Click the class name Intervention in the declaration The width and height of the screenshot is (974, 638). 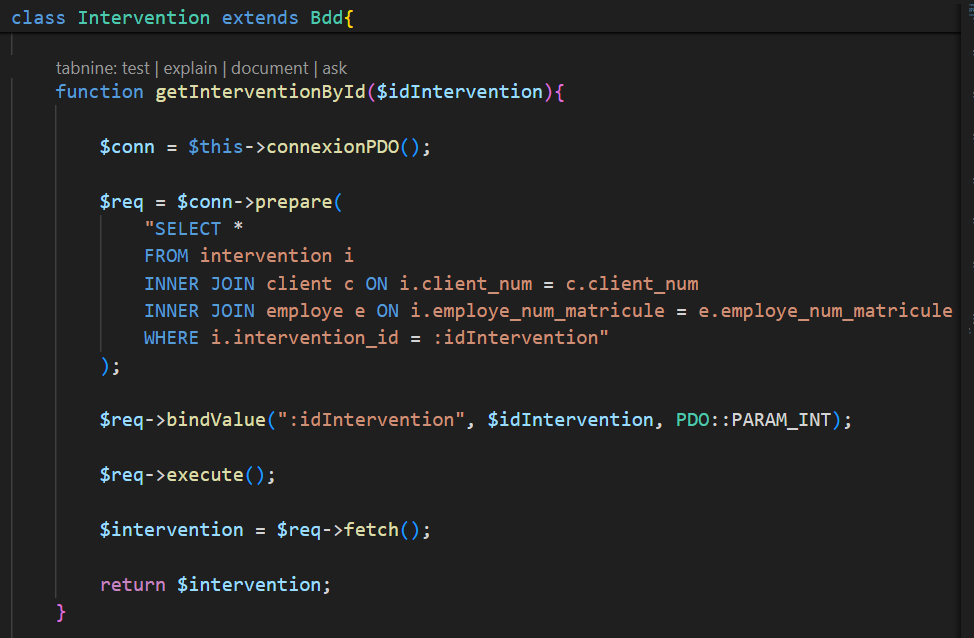[144, 18]
